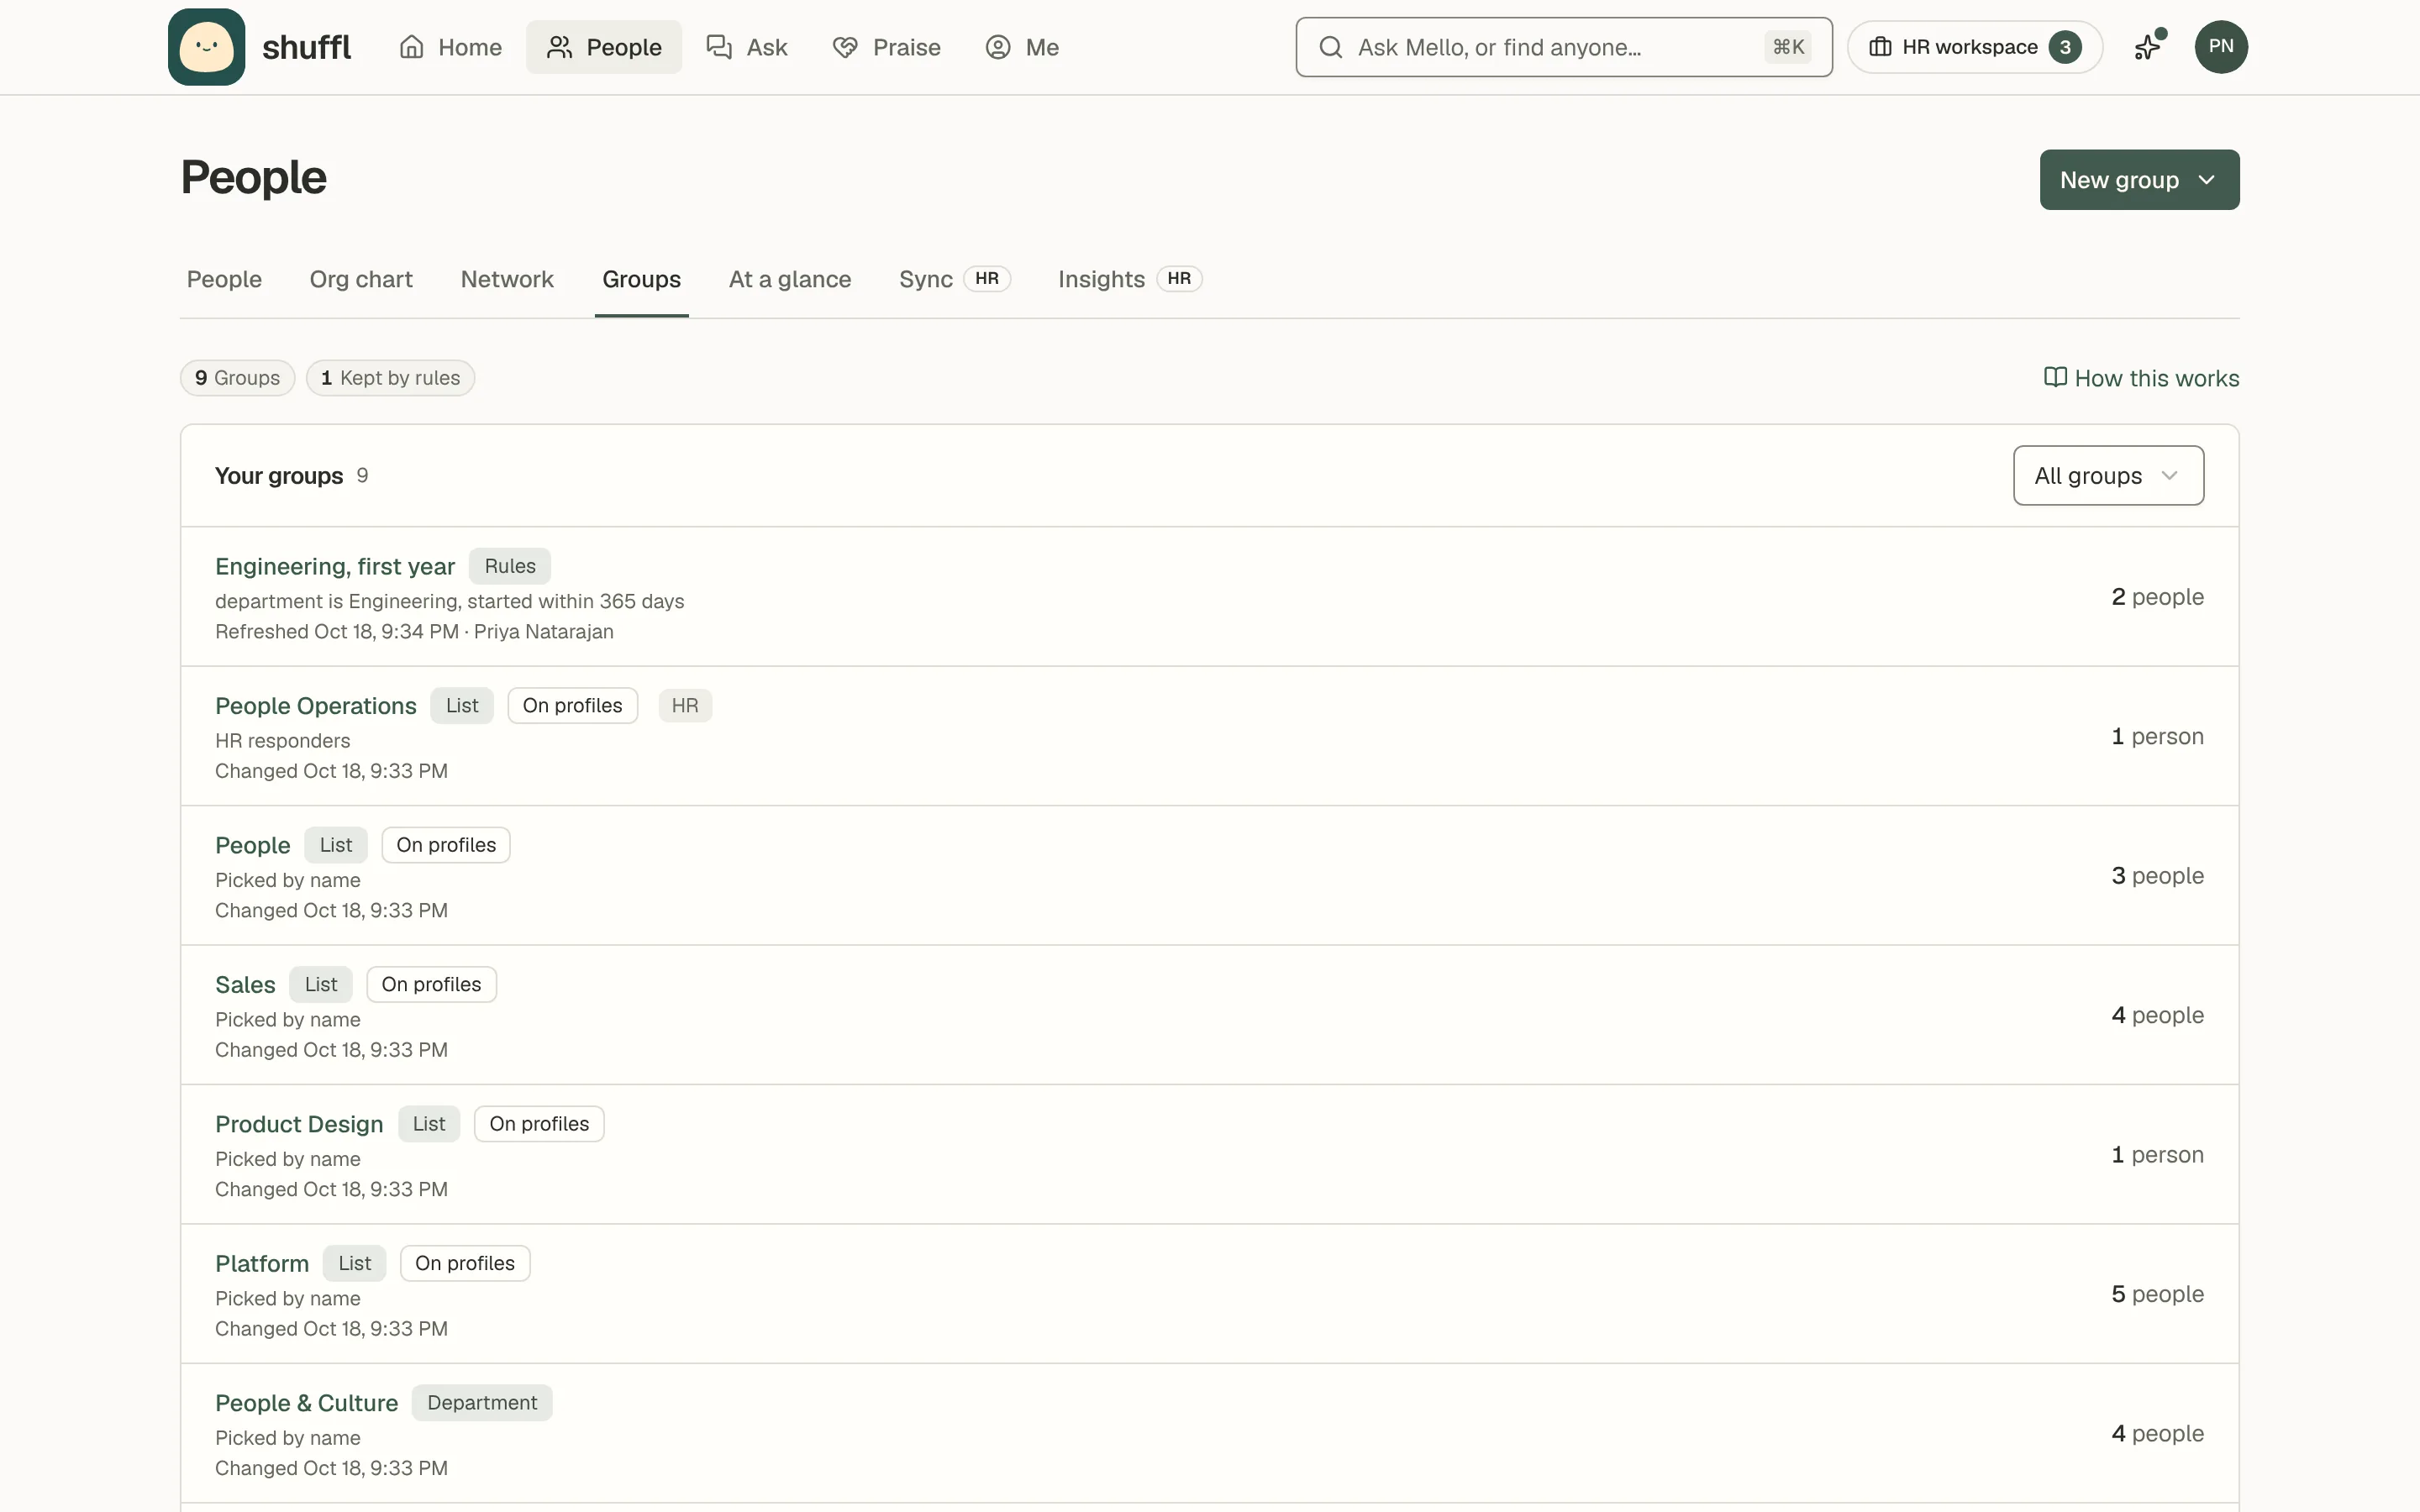Select the Groups tab

641,279
